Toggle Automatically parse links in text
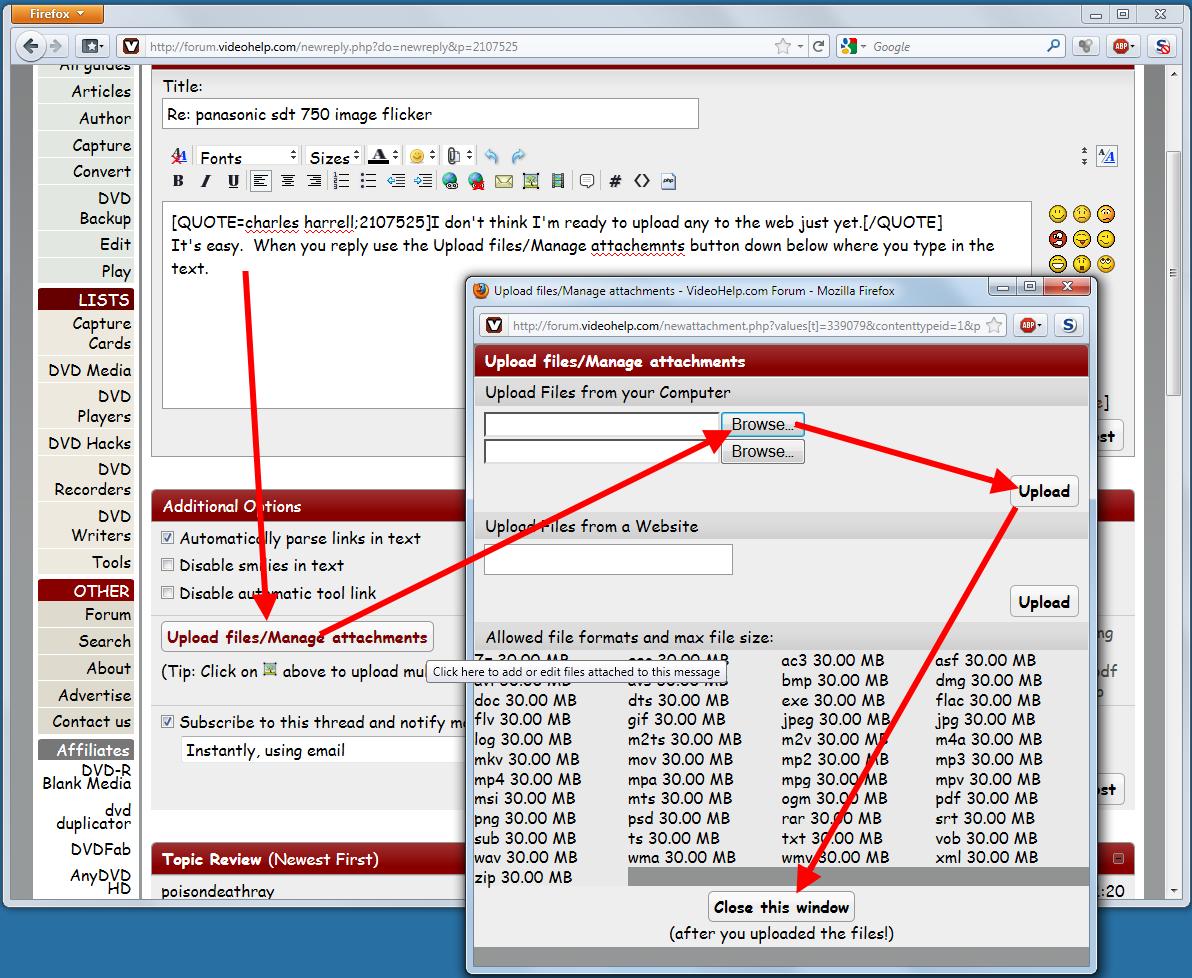 pos(168,538)
